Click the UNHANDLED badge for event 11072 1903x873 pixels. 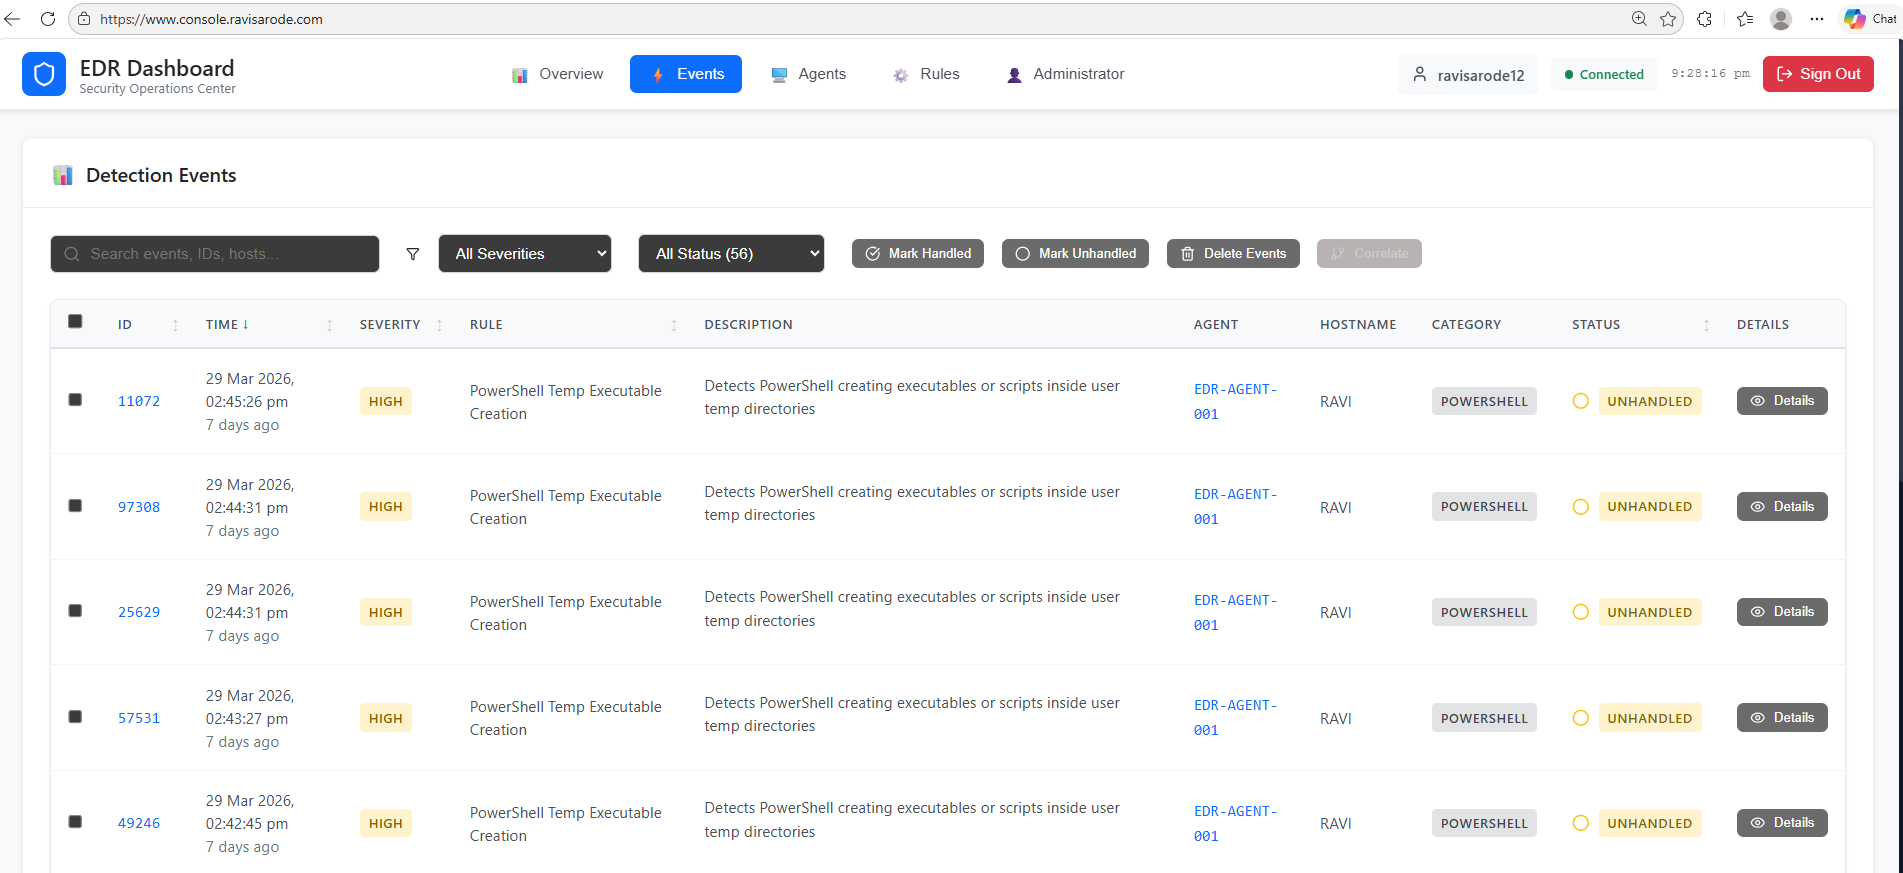1650,401
